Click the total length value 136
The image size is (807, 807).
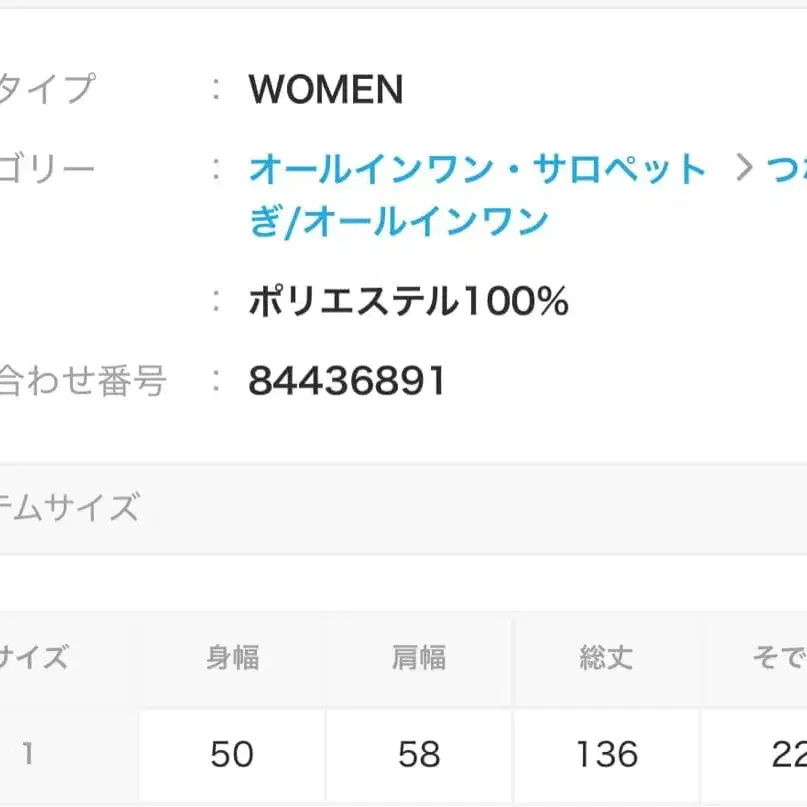(607, 754)
